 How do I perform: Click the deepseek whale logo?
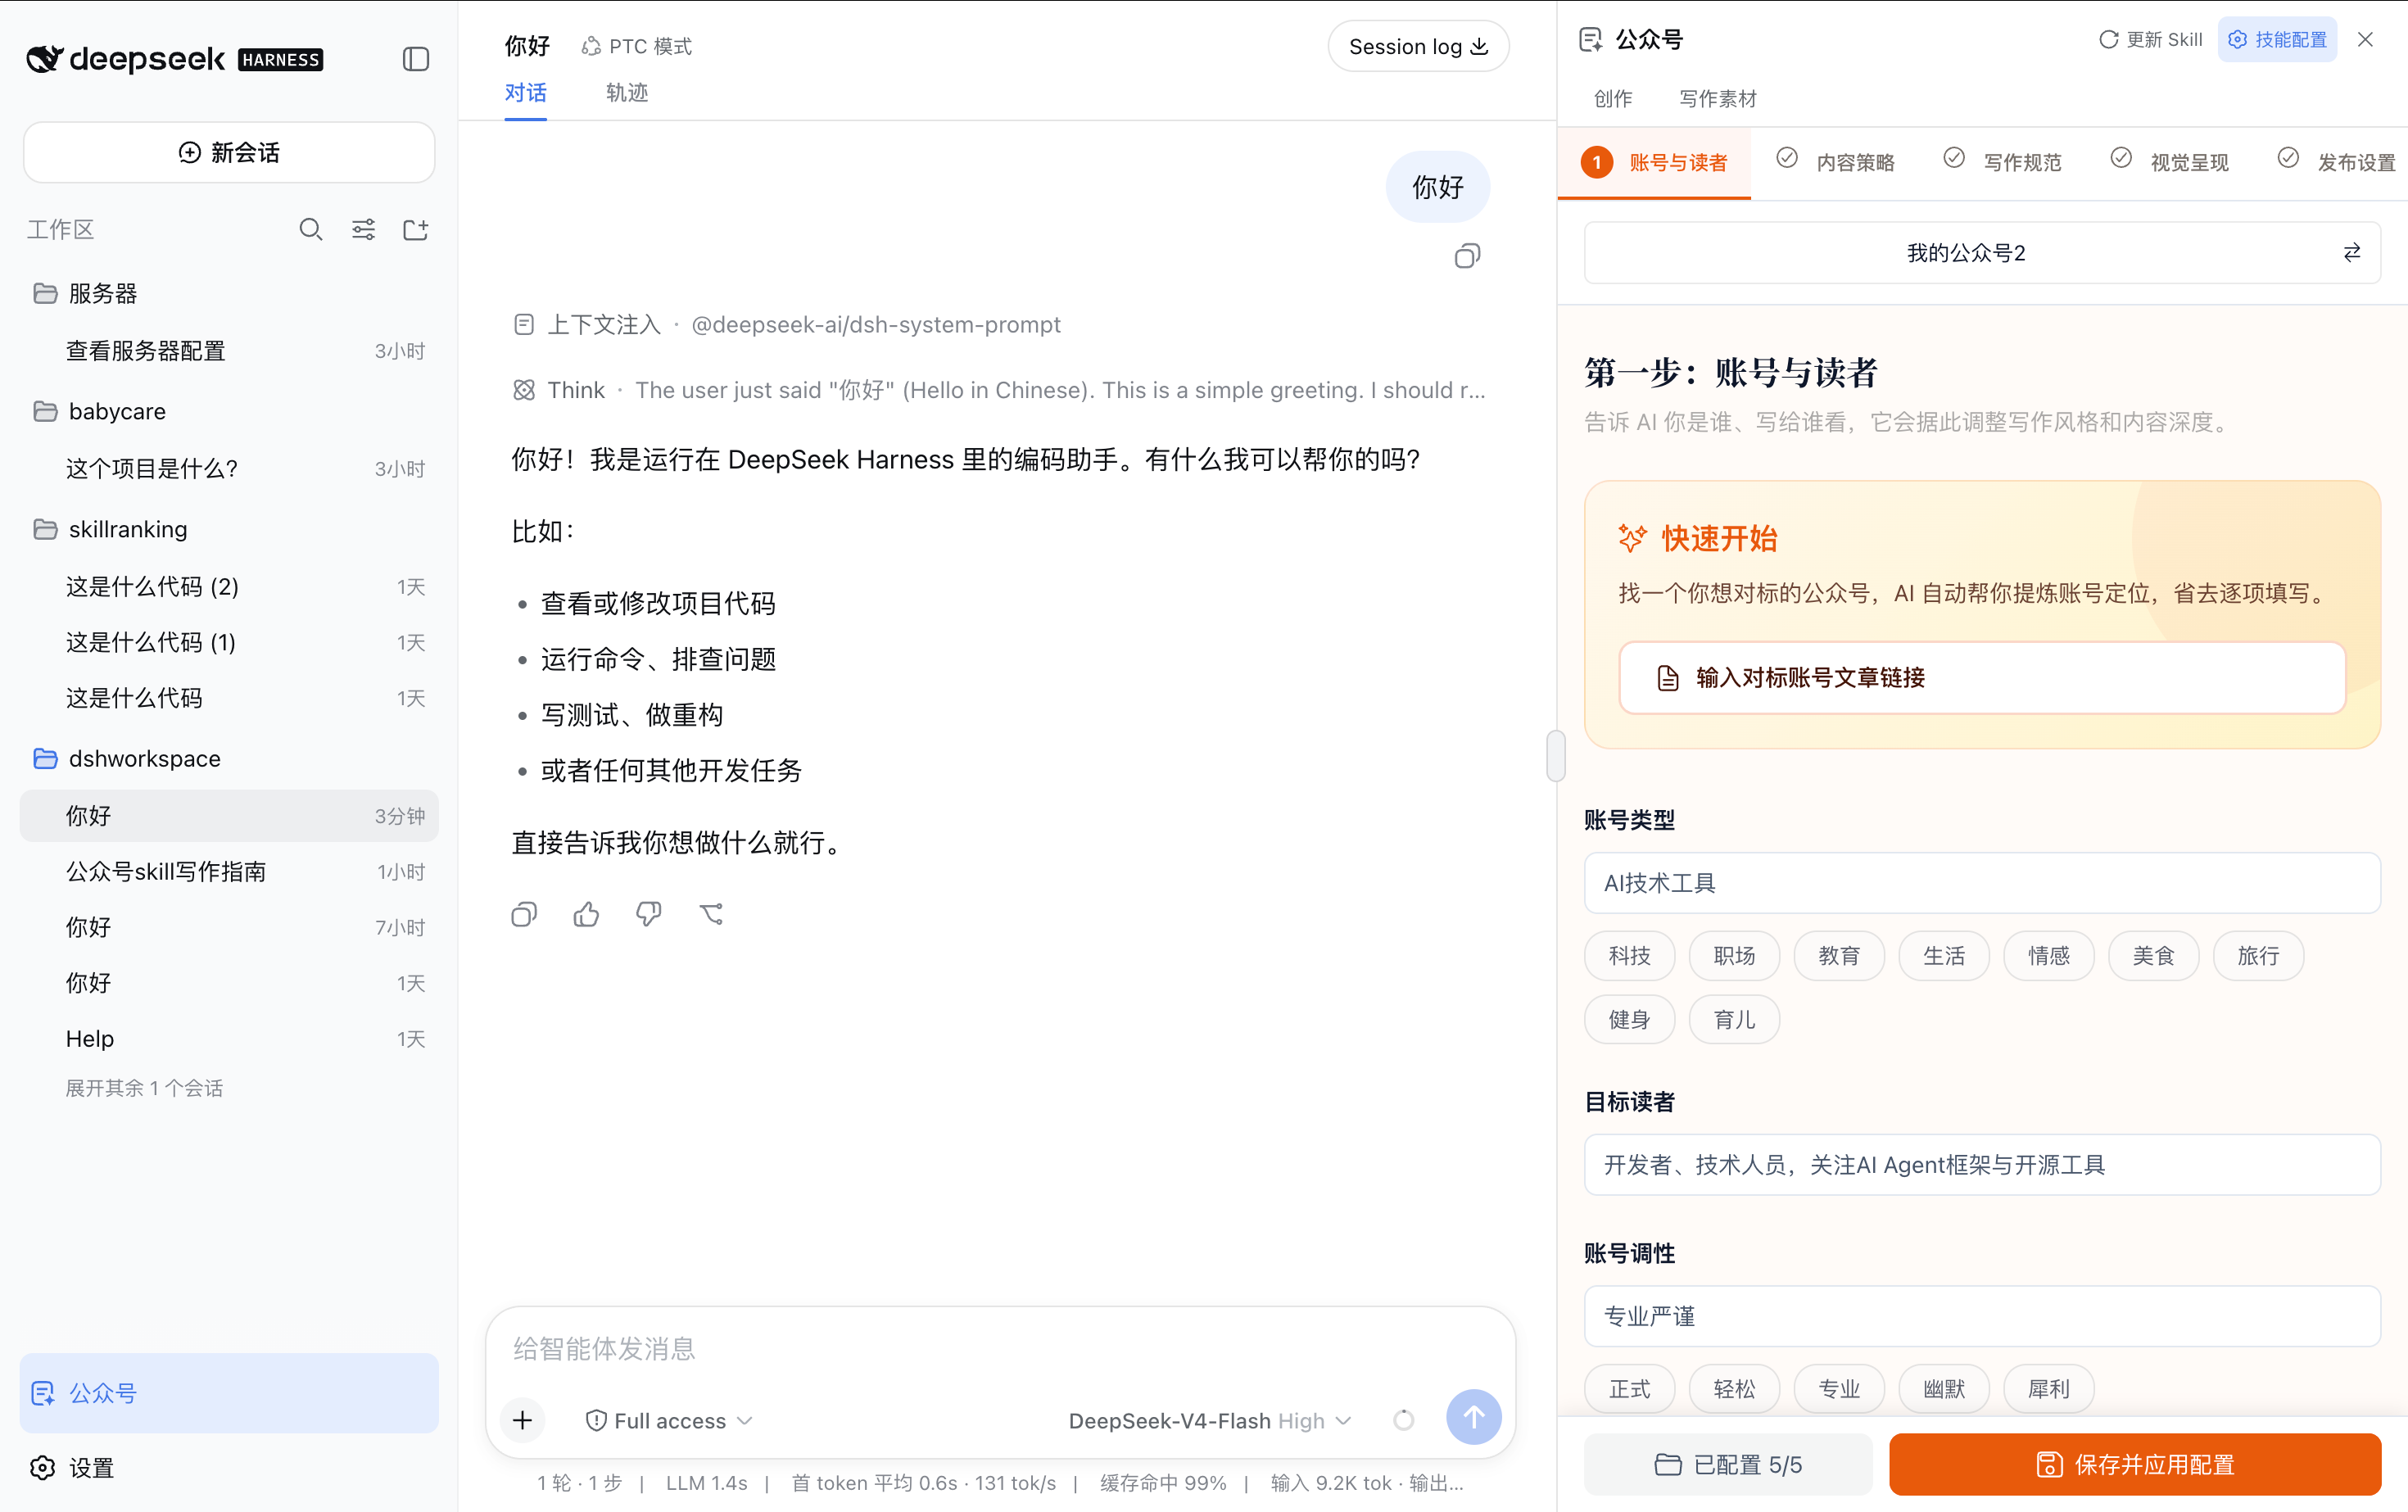pos(45,59)
